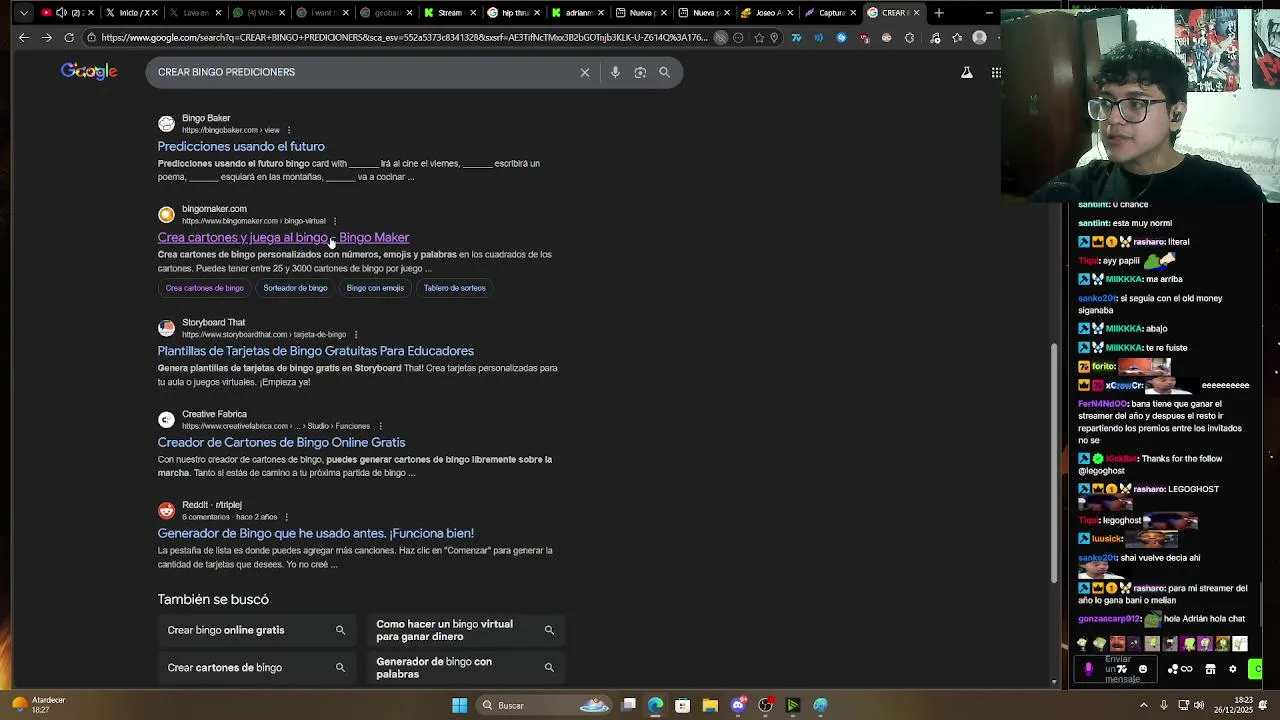
Task: Open Plantillas de Tarjetas de Bingo Gratuitas result
Action: click(315, 351)
